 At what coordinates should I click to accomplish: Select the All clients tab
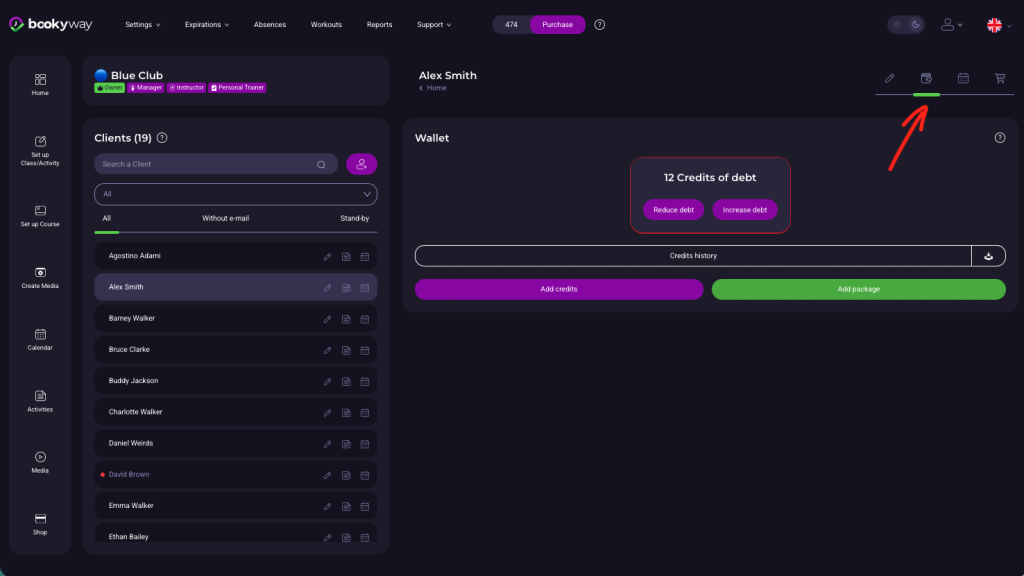pos(106,218)
